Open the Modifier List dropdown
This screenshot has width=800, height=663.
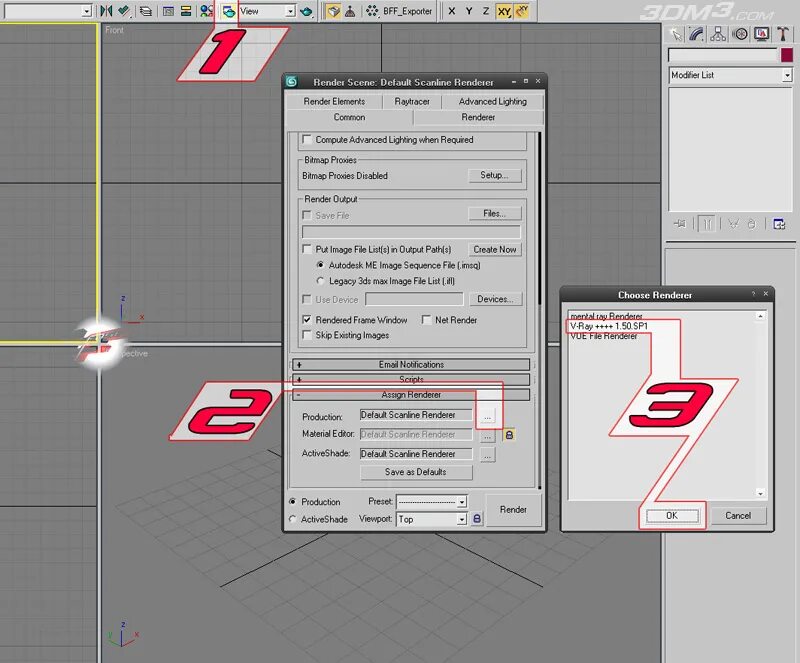730,75
